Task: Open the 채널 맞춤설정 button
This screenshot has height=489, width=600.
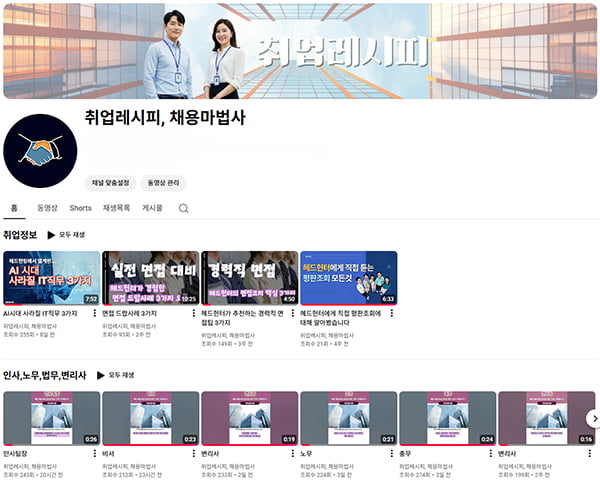Action: pos(110,183)
